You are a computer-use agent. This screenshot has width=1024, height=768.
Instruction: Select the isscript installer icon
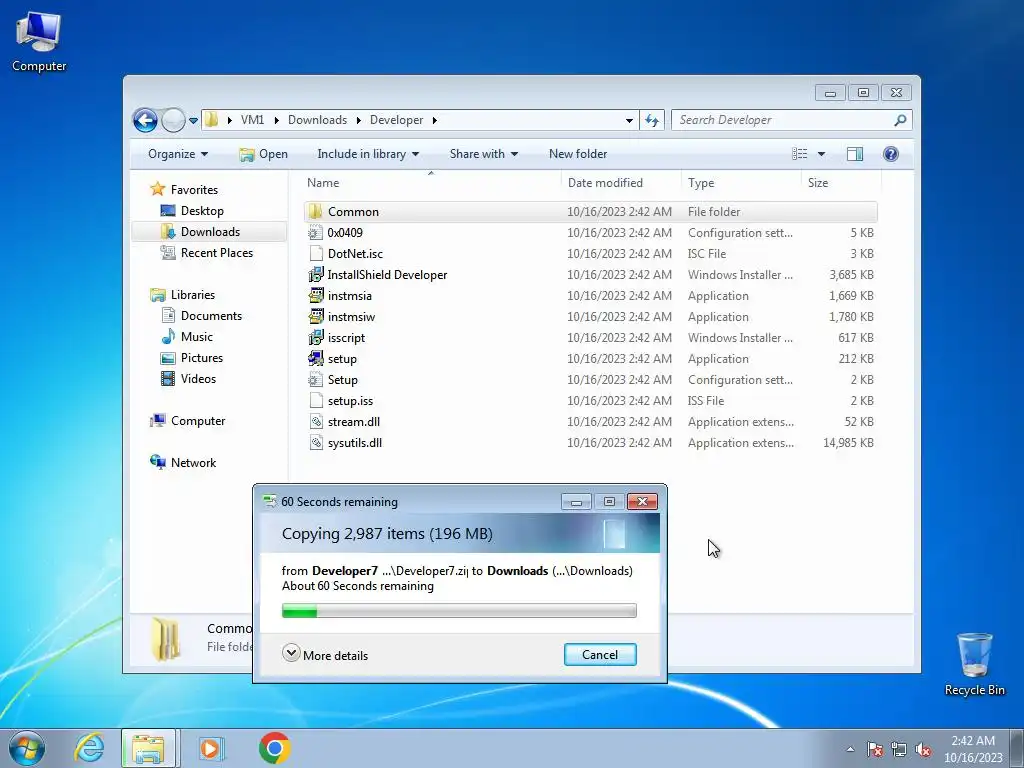[315, 337]
